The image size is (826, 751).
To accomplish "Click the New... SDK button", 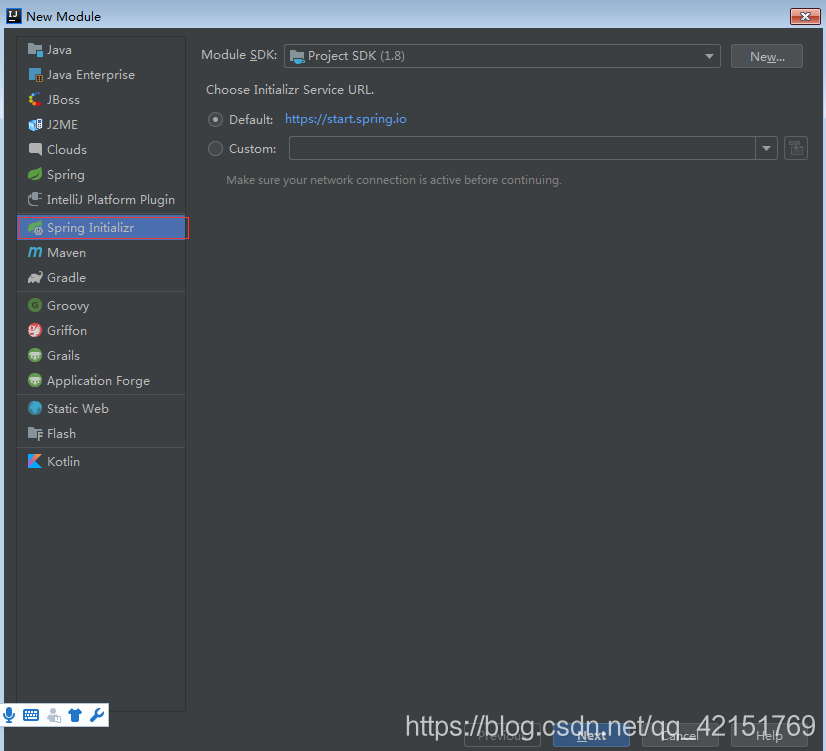I will (x=766, y=56).
